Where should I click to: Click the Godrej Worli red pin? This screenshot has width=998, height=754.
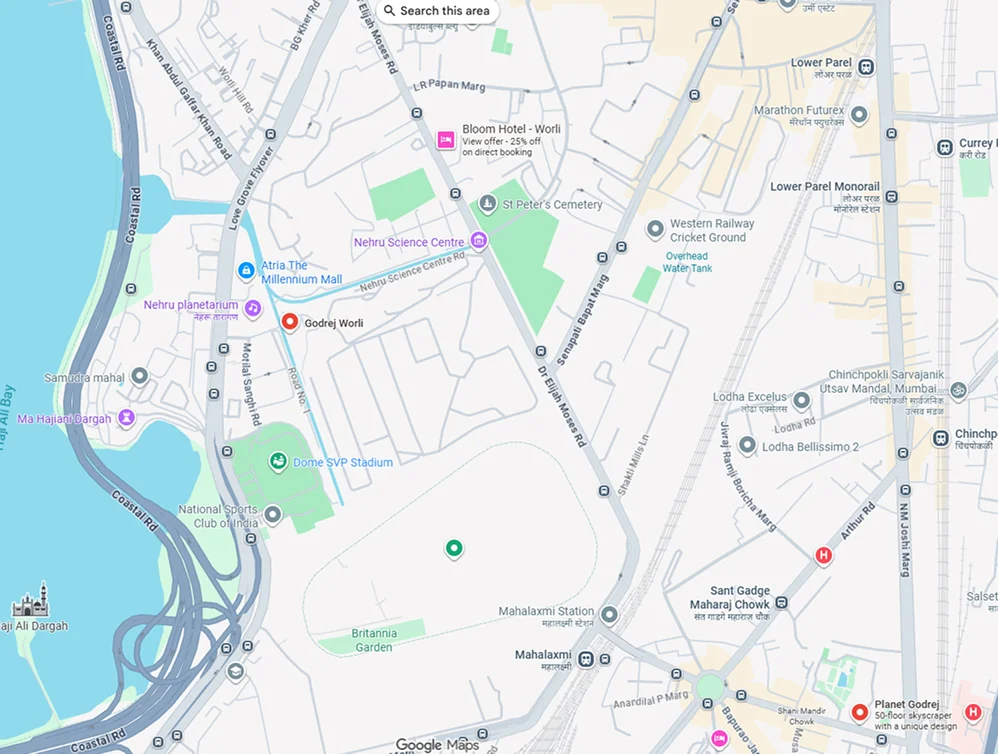(290, 322)
